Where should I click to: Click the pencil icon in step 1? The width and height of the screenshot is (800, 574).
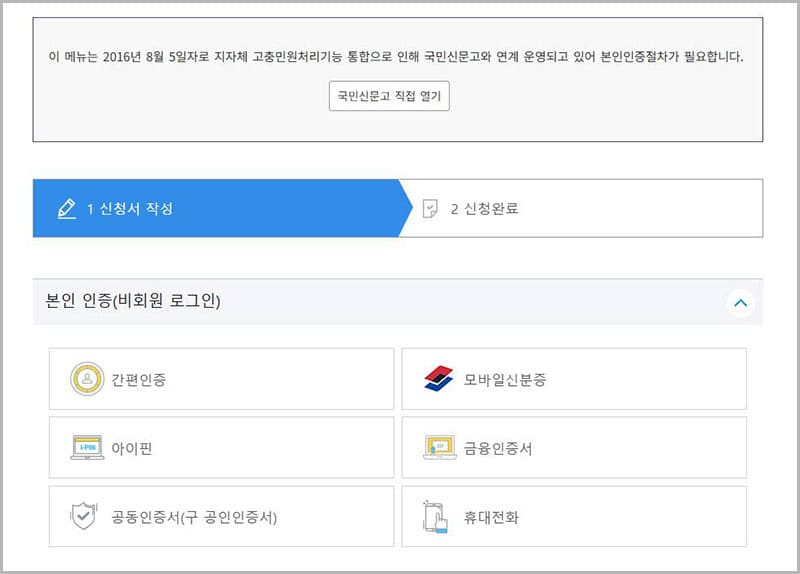(x=67, y=209)
